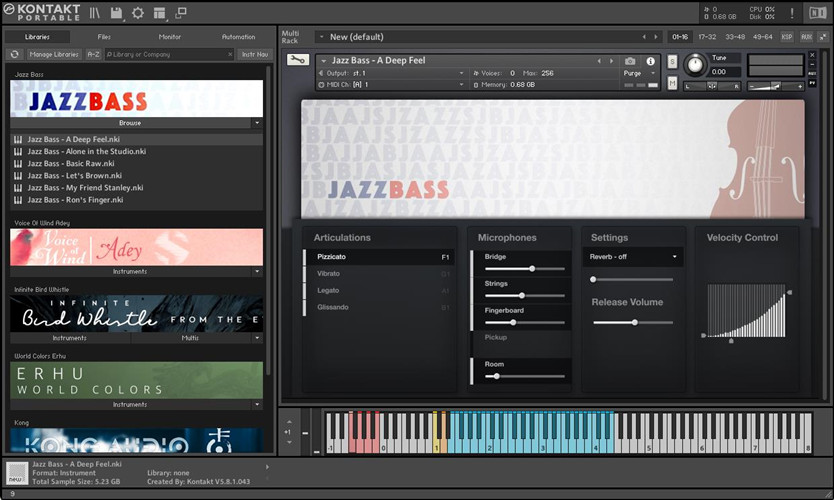Open the library browser icon in top toolbar

click(95, 13)
